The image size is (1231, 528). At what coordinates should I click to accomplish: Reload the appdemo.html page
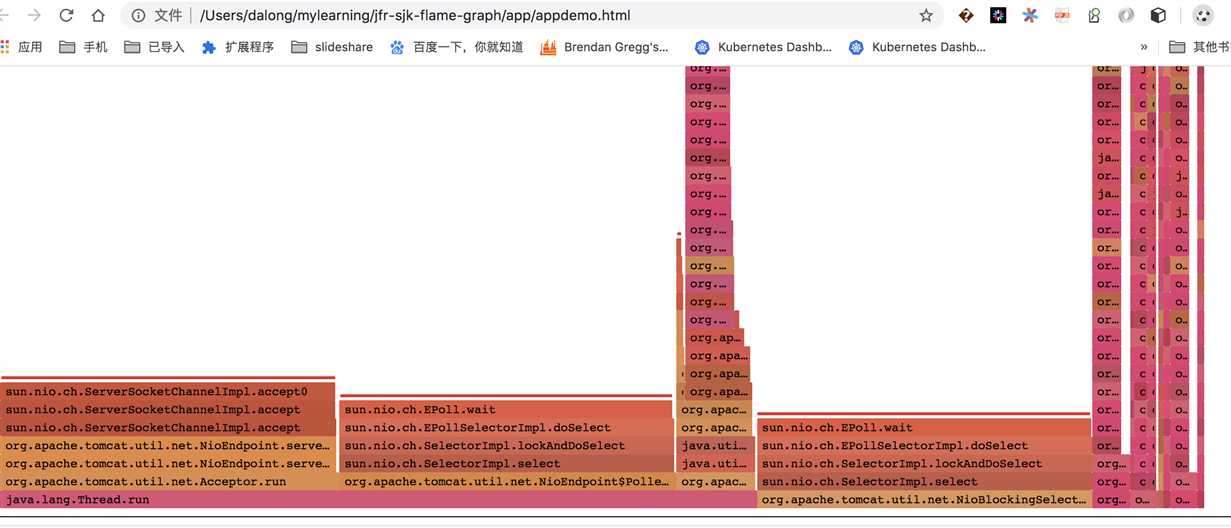66,16
